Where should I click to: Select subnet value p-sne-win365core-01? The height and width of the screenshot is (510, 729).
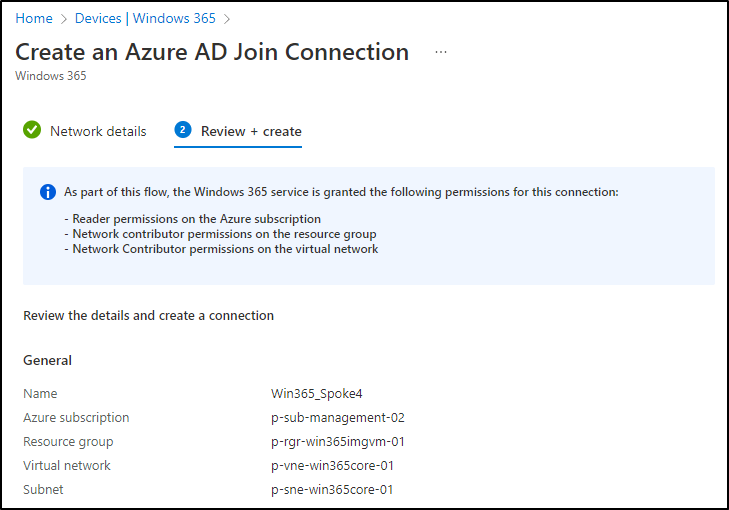pos(332,490)
